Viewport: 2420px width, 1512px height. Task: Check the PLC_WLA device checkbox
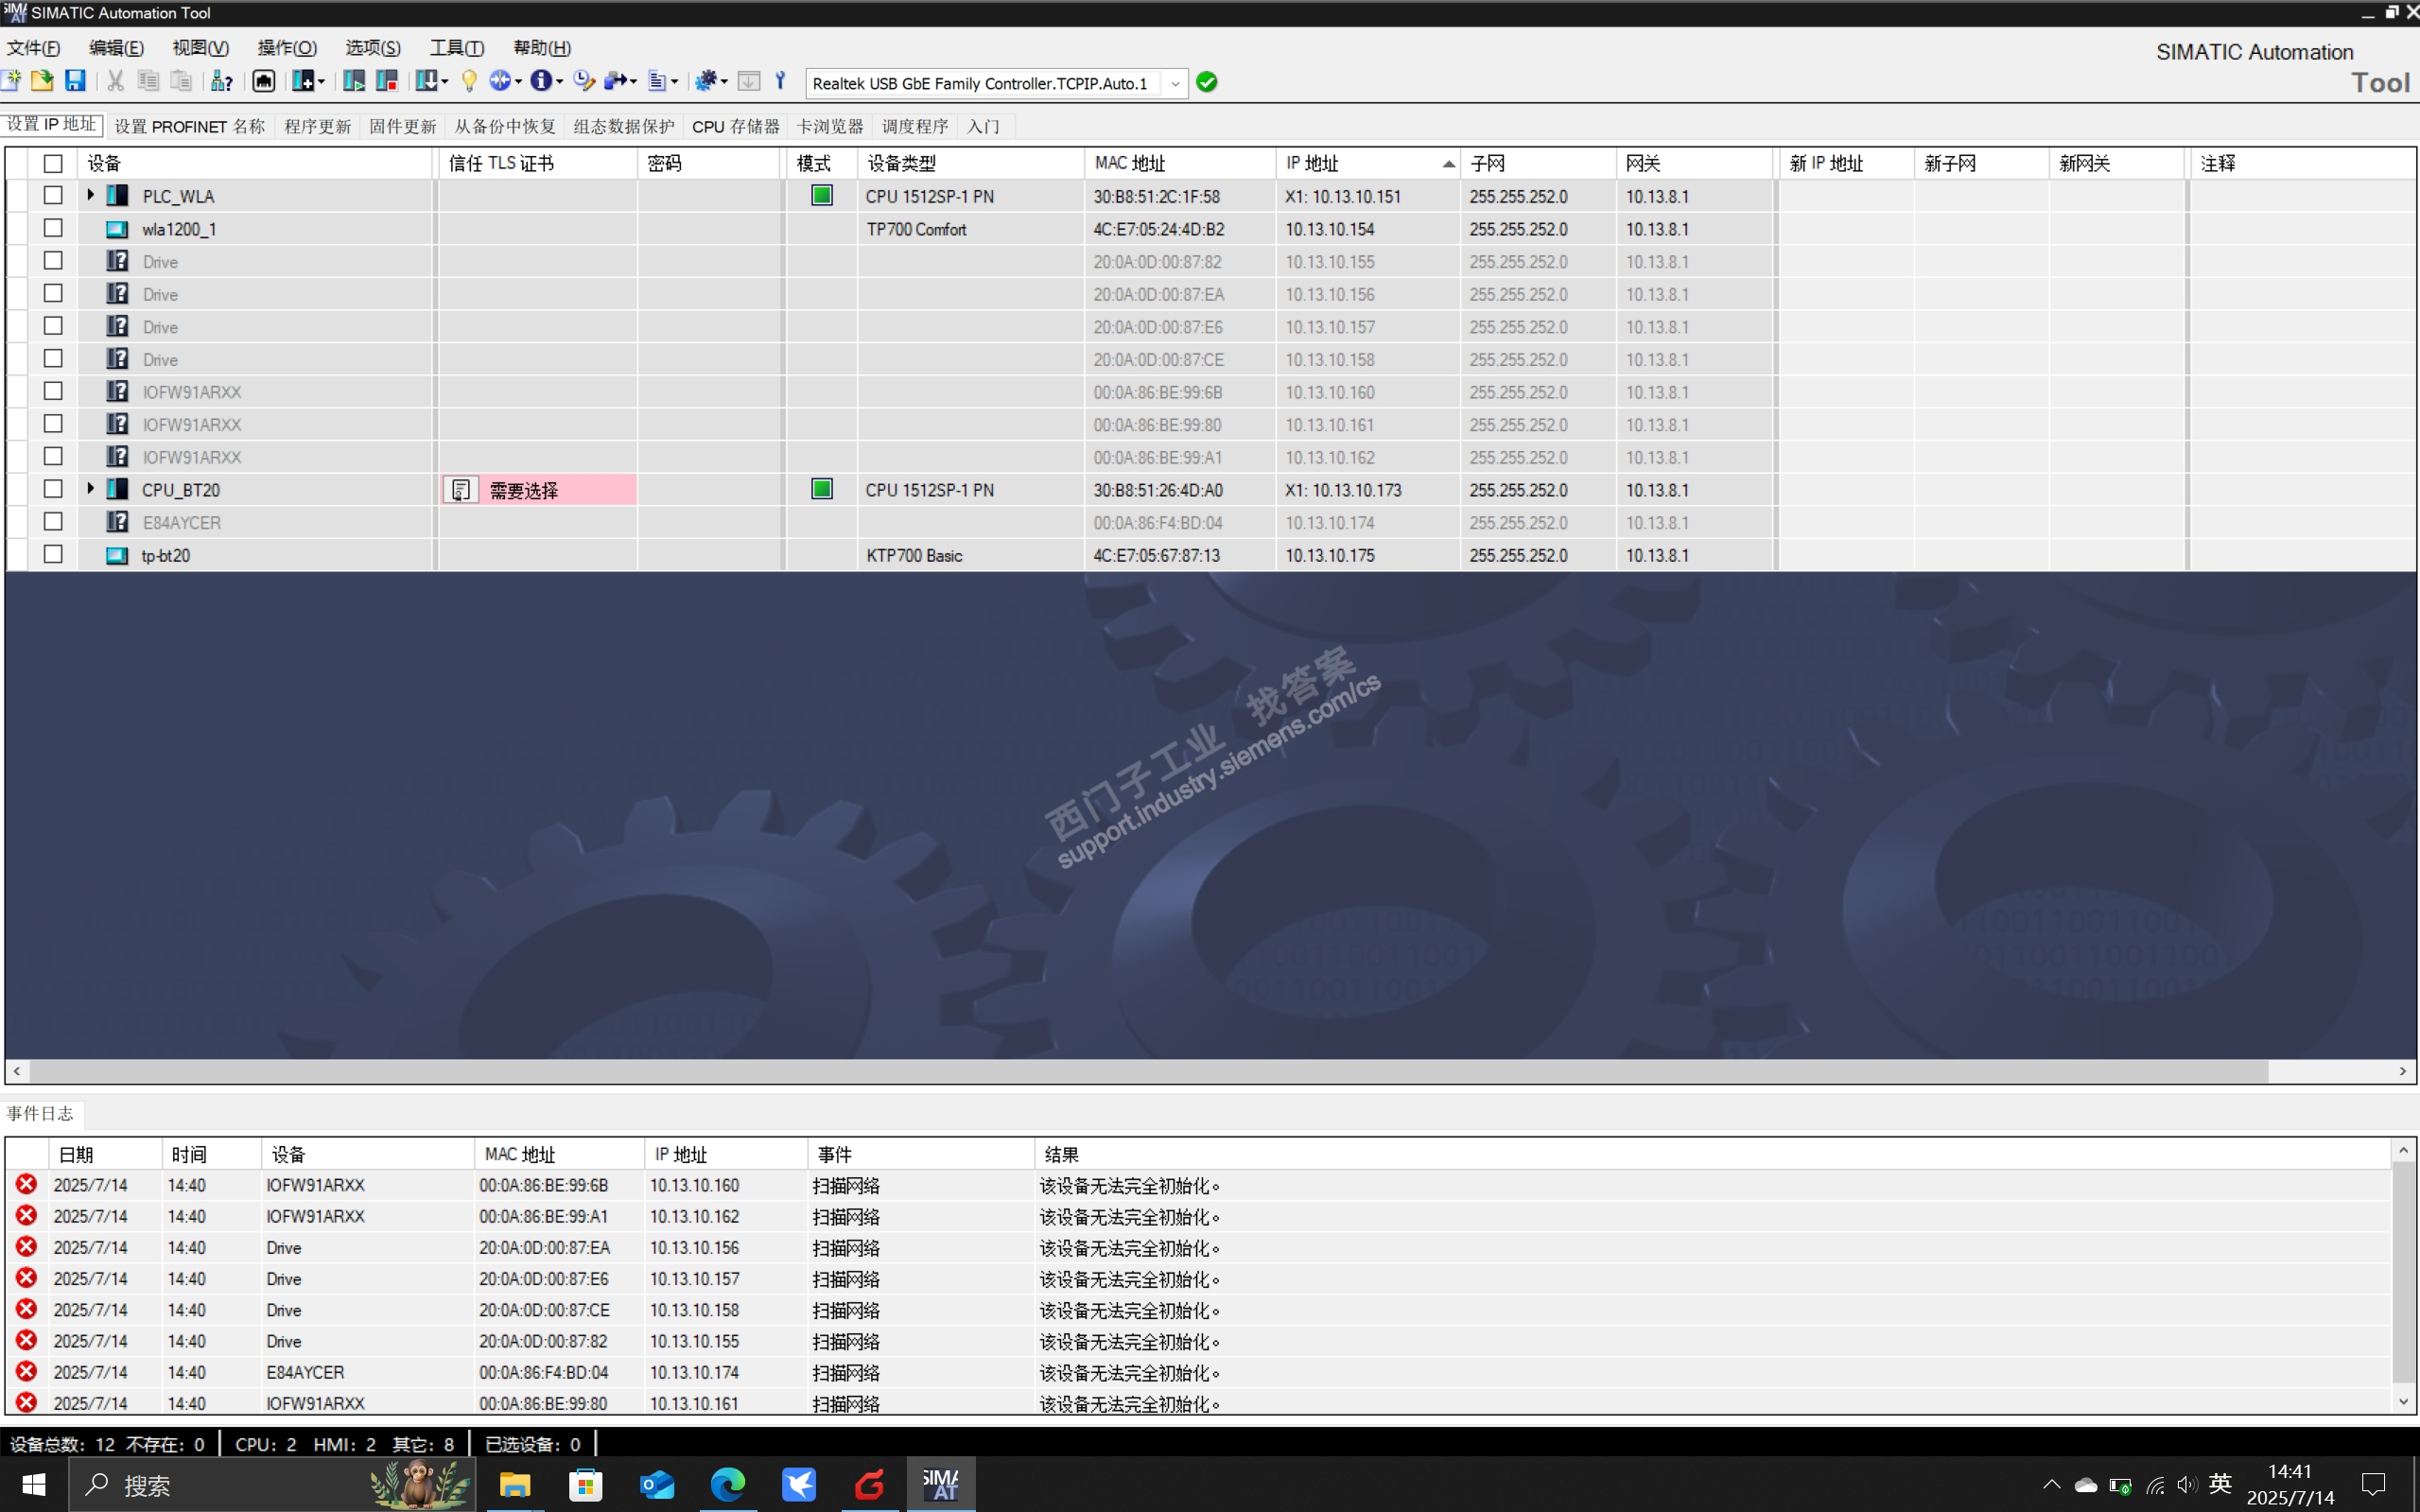tap(53, 196)
